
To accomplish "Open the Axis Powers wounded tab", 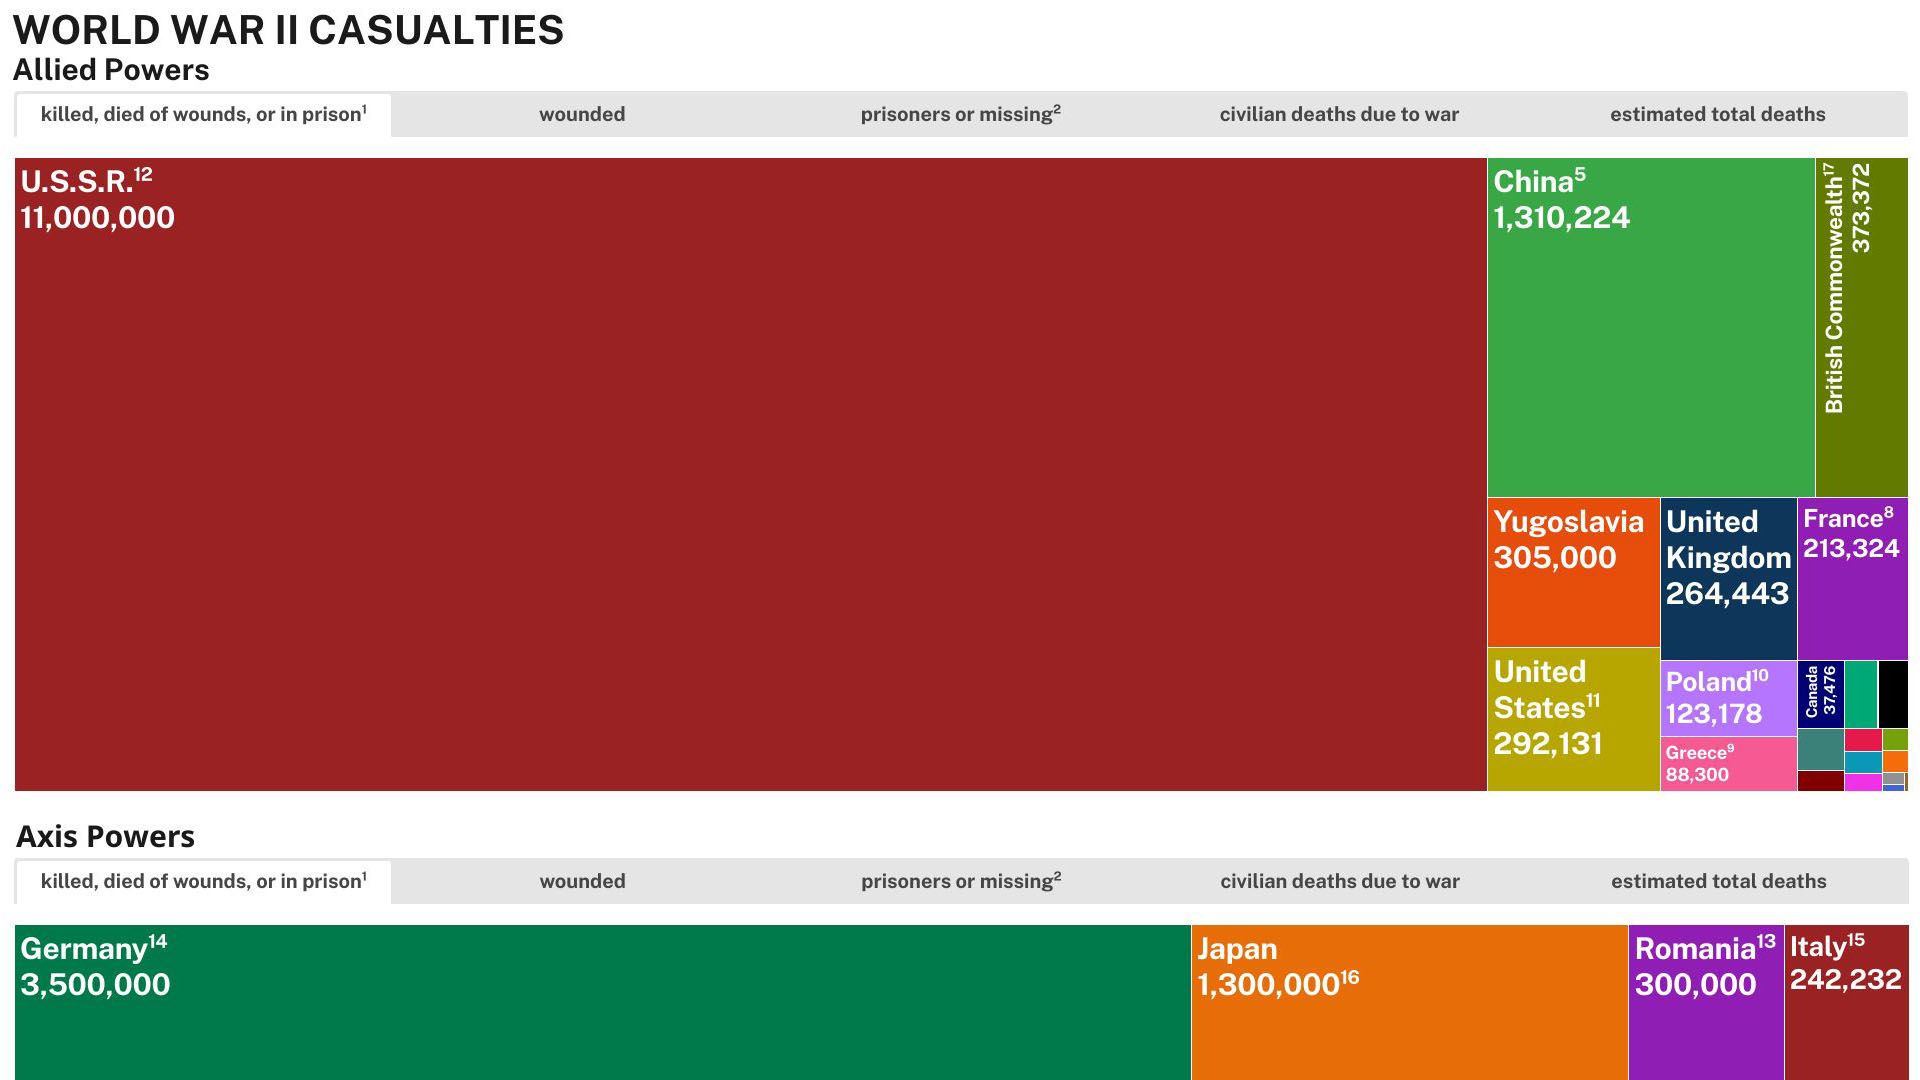I will (582, 882).
